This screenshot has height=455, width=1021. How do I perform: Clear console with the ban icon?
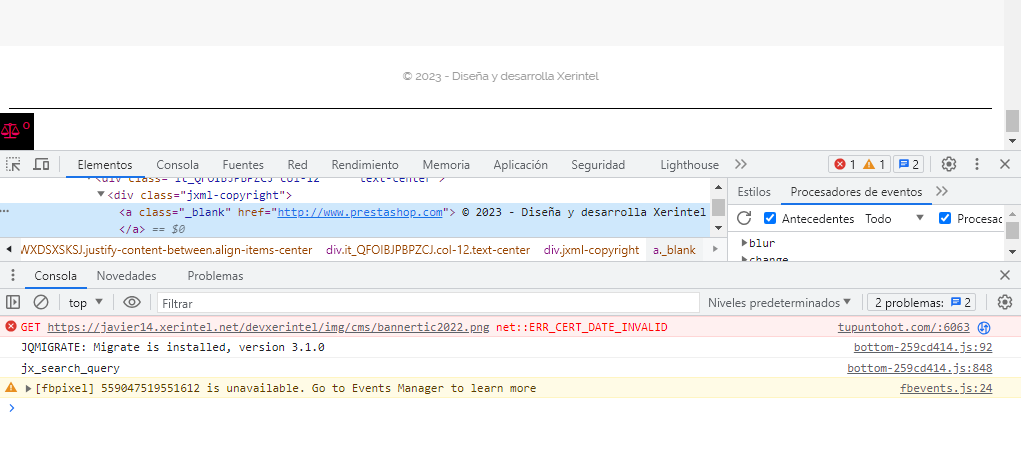click(x=41, y=302)
